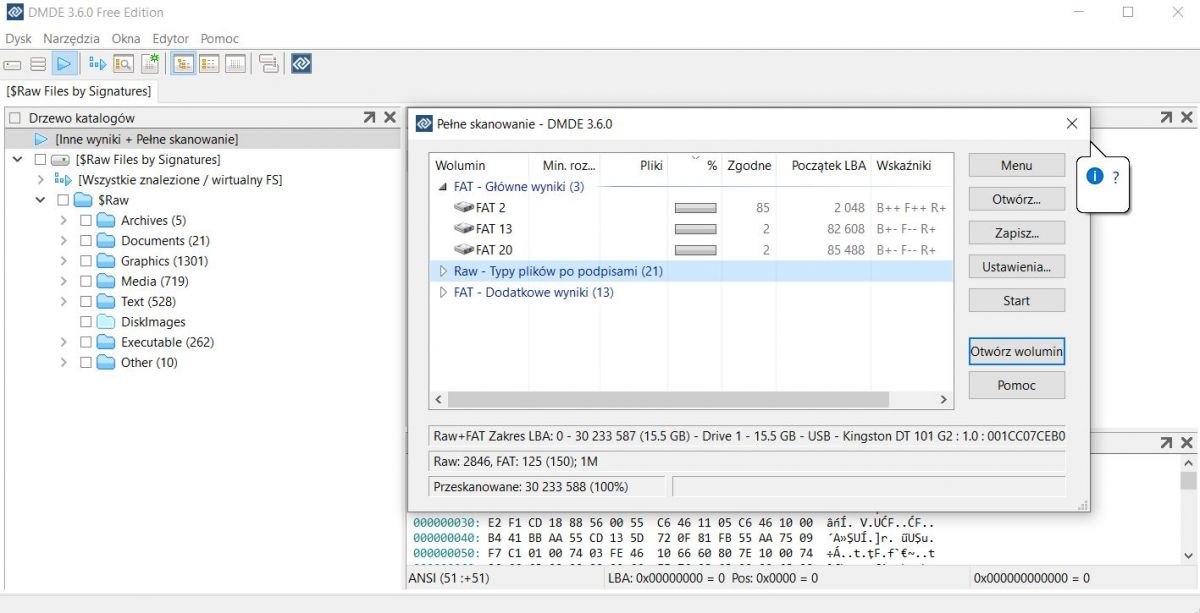
Task: Open the Narzędzia menu
Action: pos(71,39)
